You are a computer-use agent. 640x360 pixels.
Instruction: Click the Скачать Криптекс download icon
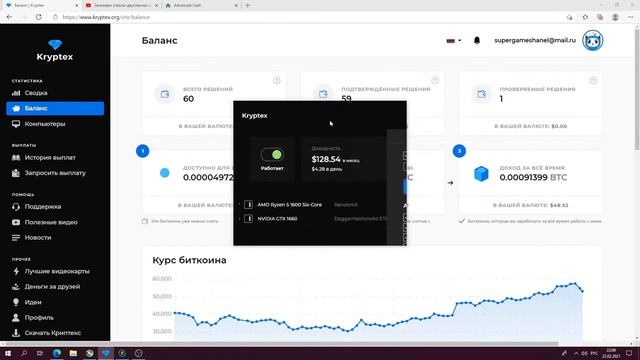[x=16, y=333]
